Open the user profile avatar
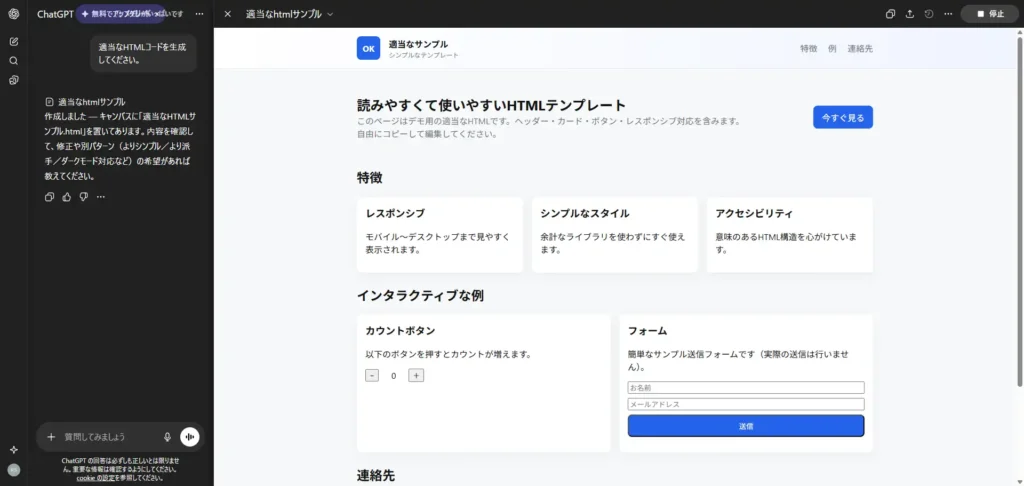 pyautogui.click(x=14, y=470)
